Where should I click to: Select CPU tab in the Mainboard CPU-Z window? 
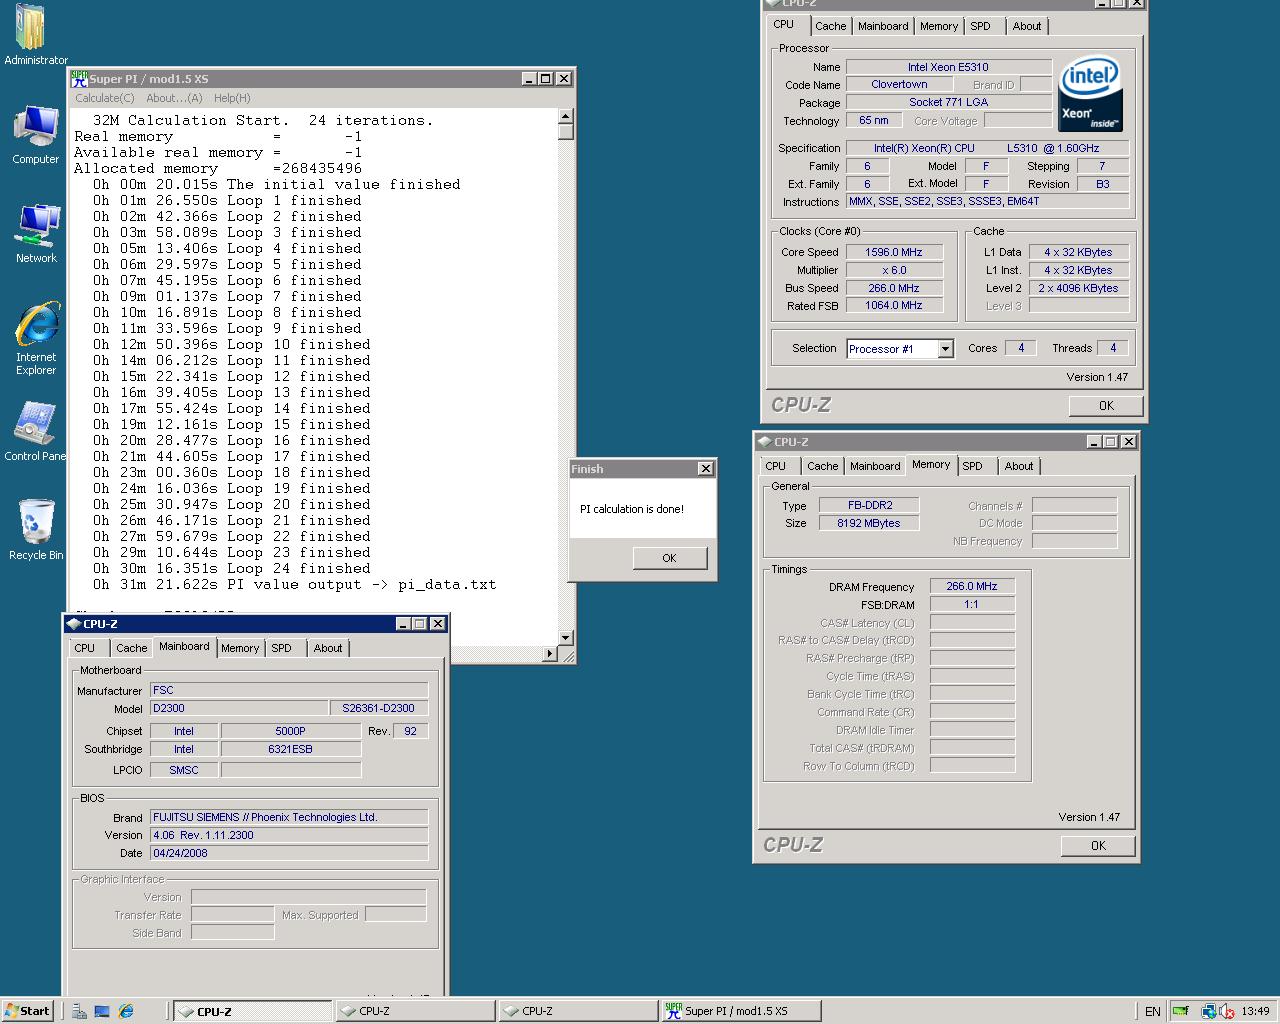coord(85,648)
